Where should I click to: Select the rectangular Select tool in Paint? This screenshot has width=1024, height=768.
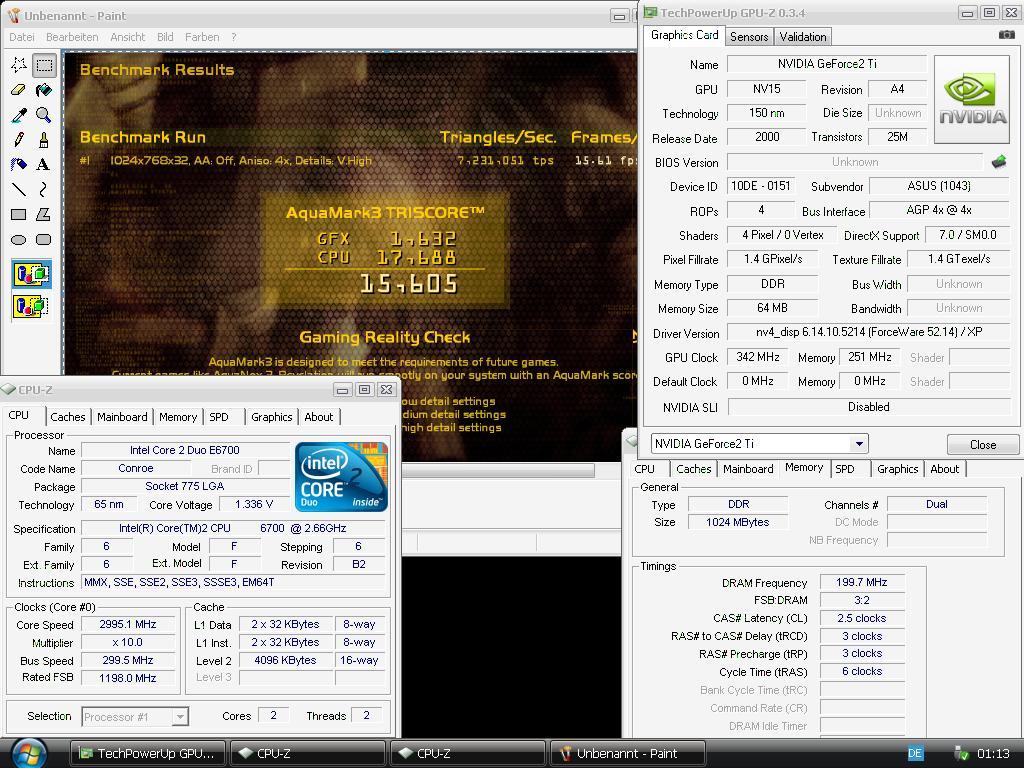coord(44,65)
